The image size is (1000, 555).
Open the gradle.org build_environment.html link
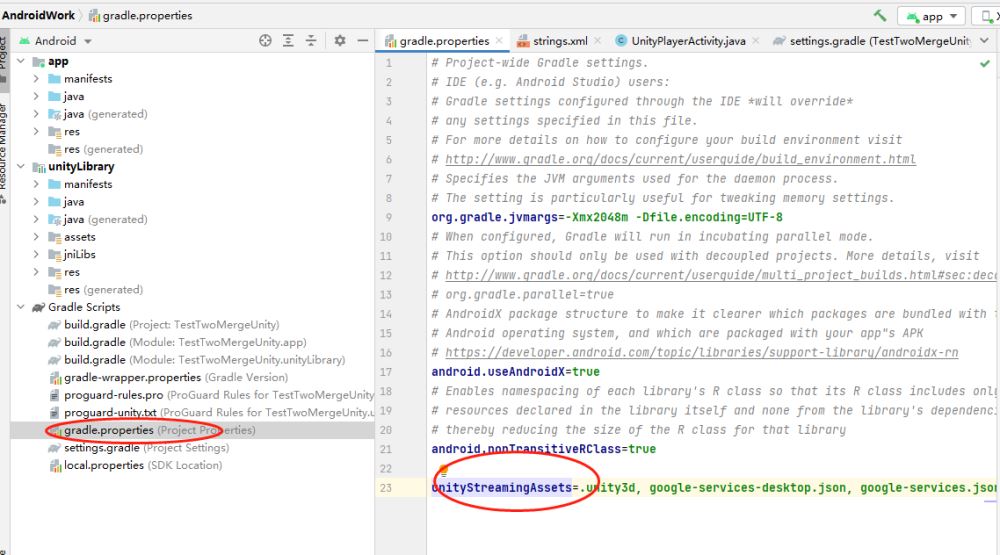coord(680,159)
